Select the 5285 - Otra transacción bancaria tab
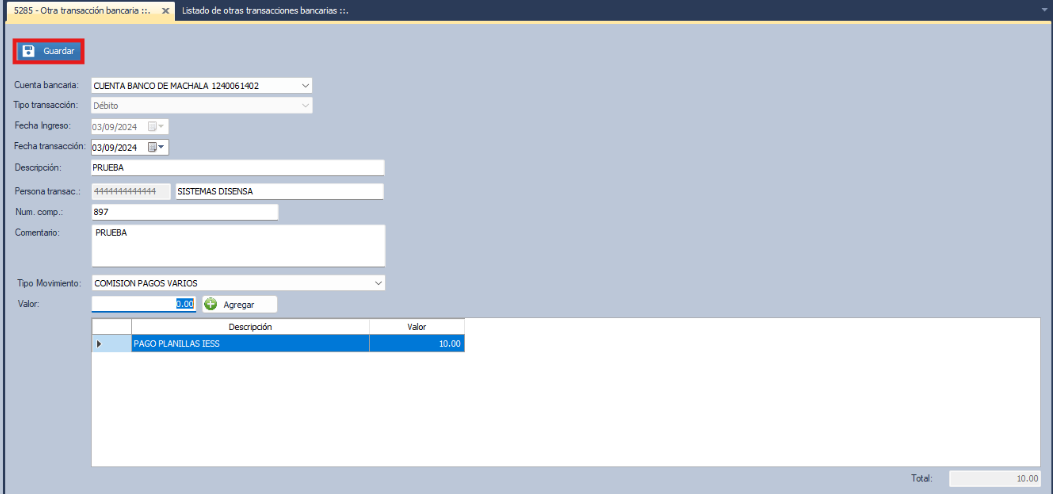 click(80, 9)
